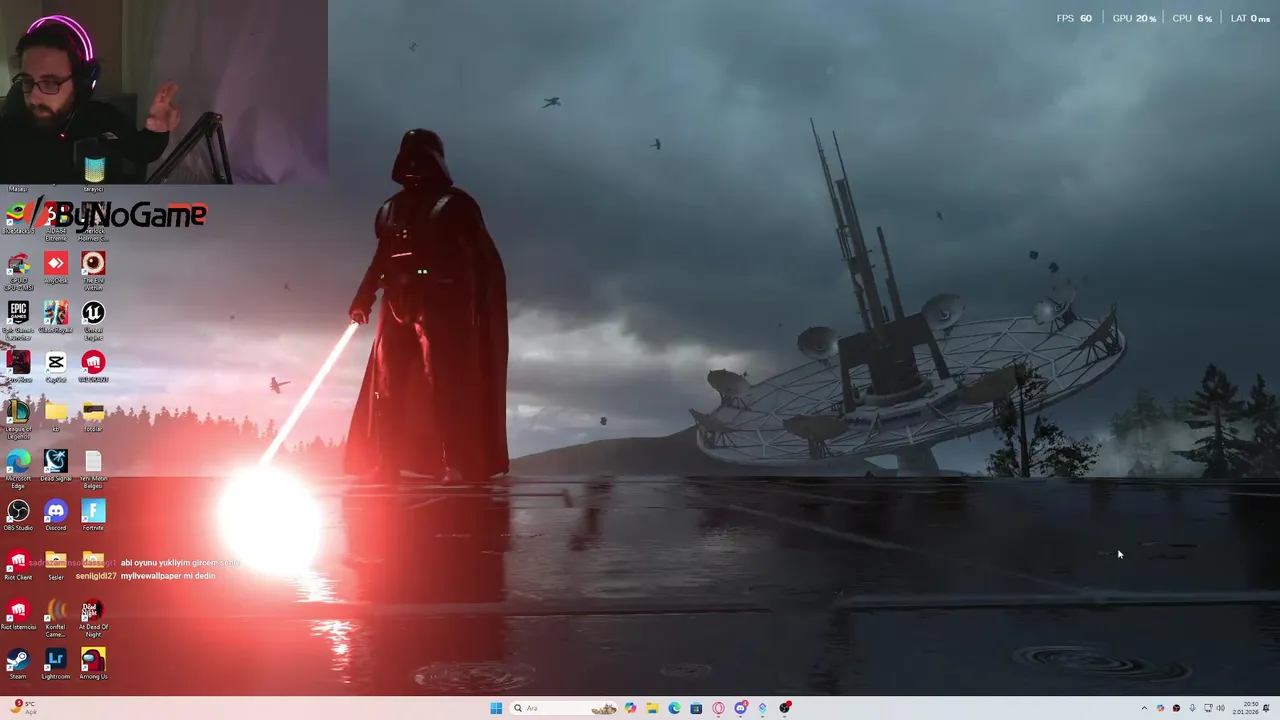Viewport: 1280px width, 720px height.
Task: Select the AnyDesk desktop icon
Action: point(56,267)
